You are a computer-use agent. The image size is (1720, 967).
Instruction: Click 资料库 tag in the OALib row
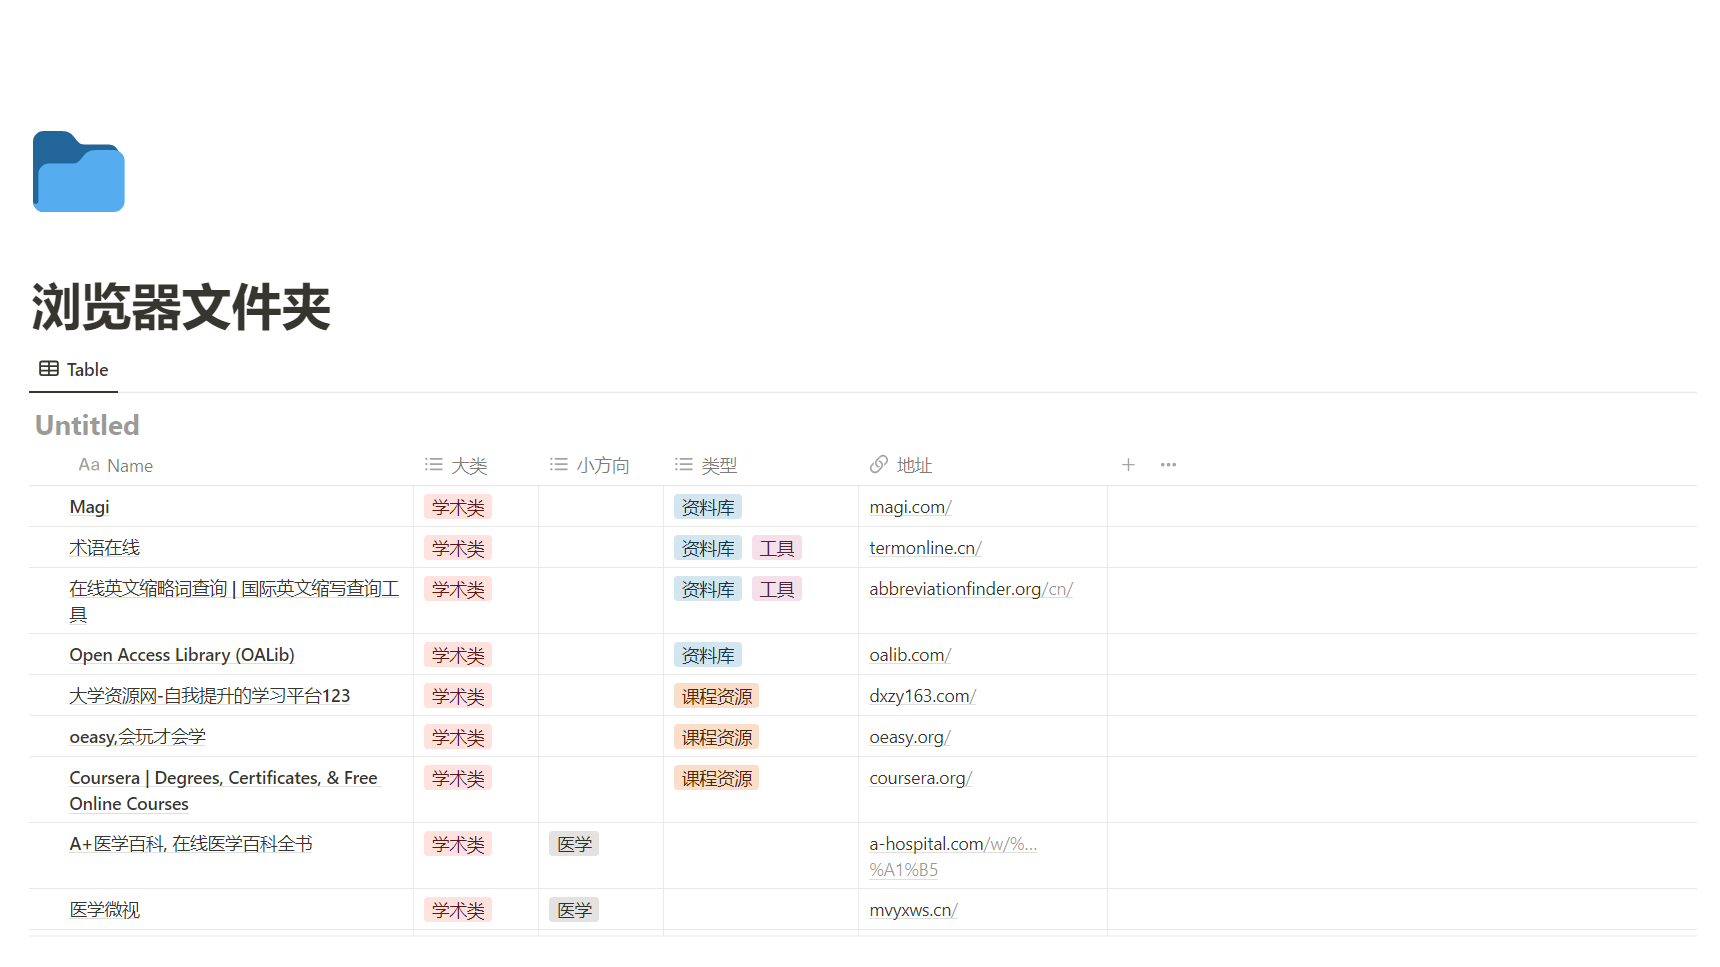tap(708, 655)
